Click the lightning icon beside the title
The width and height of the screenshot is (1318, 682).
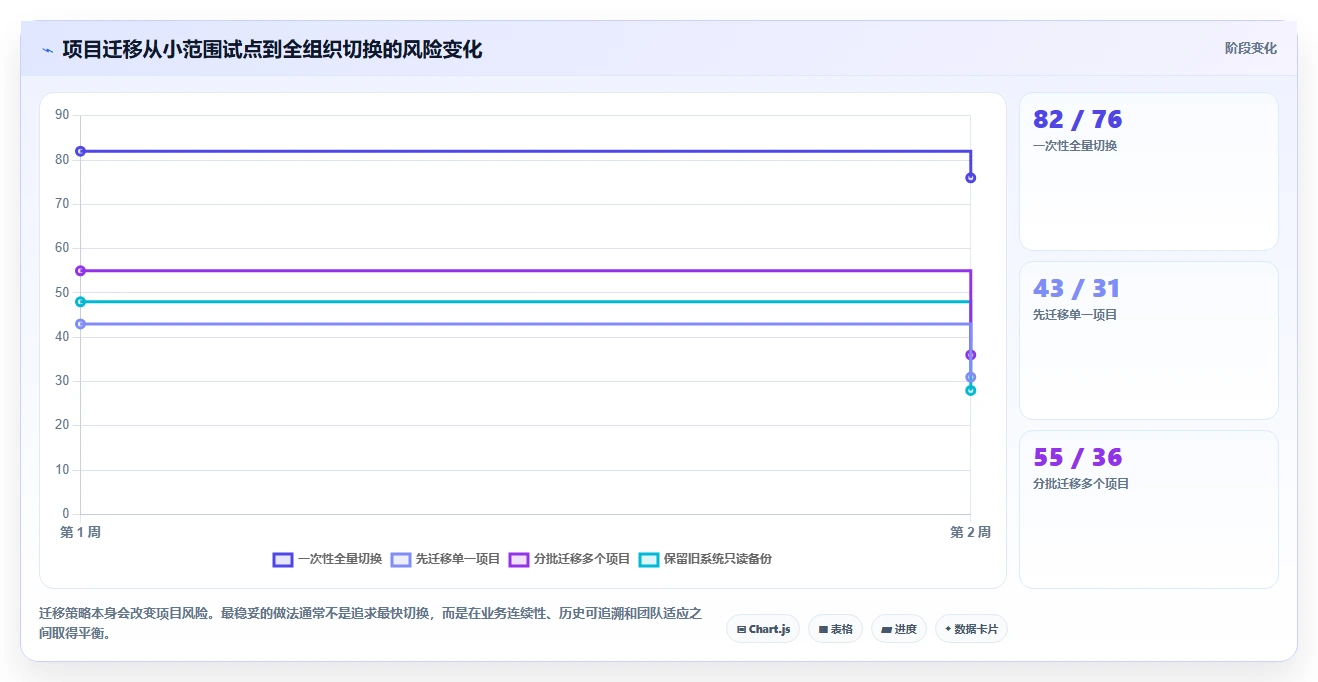(48, 50)
